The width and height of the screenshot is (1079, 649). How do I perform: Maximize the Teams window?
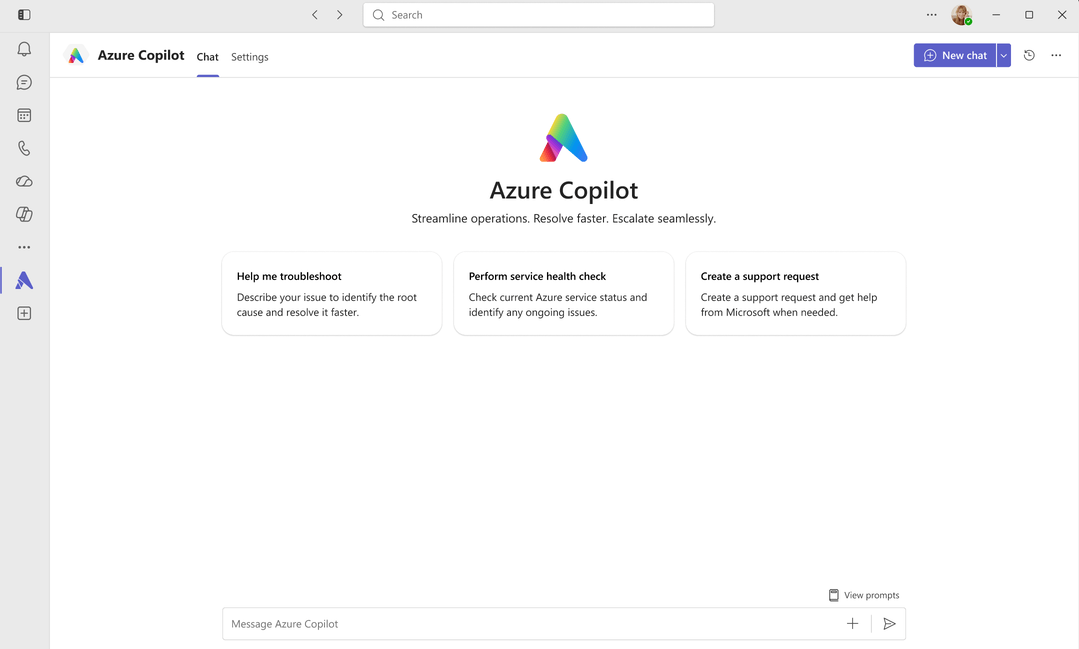[x=1029, y=14]
